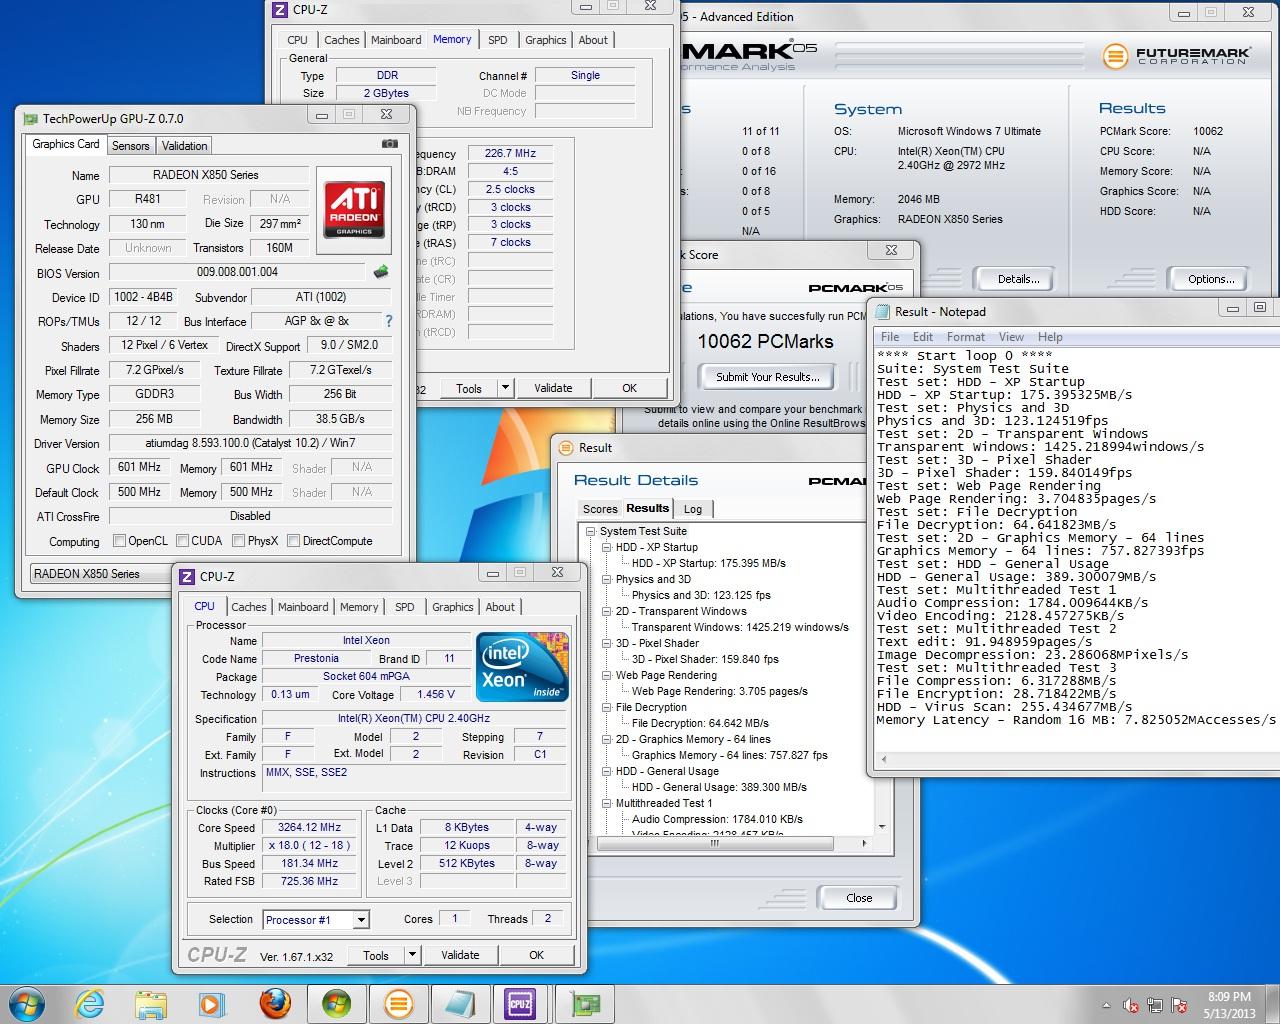
Task: Open the Log tab in Result Details
Action: [693, 509]
